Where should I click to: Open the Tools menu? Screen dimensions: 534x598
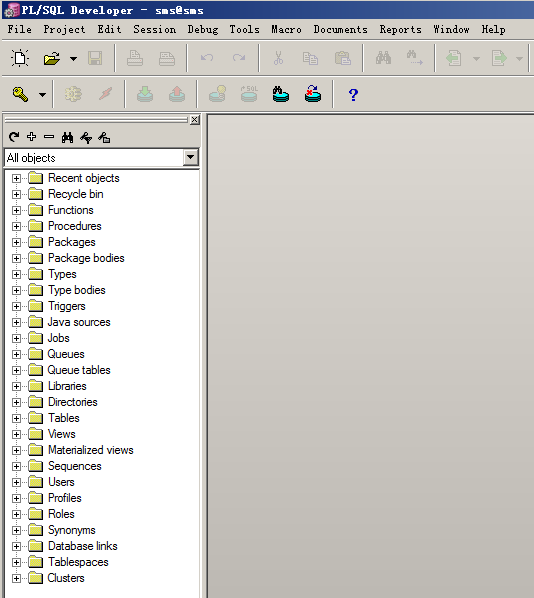pos(244,29)
